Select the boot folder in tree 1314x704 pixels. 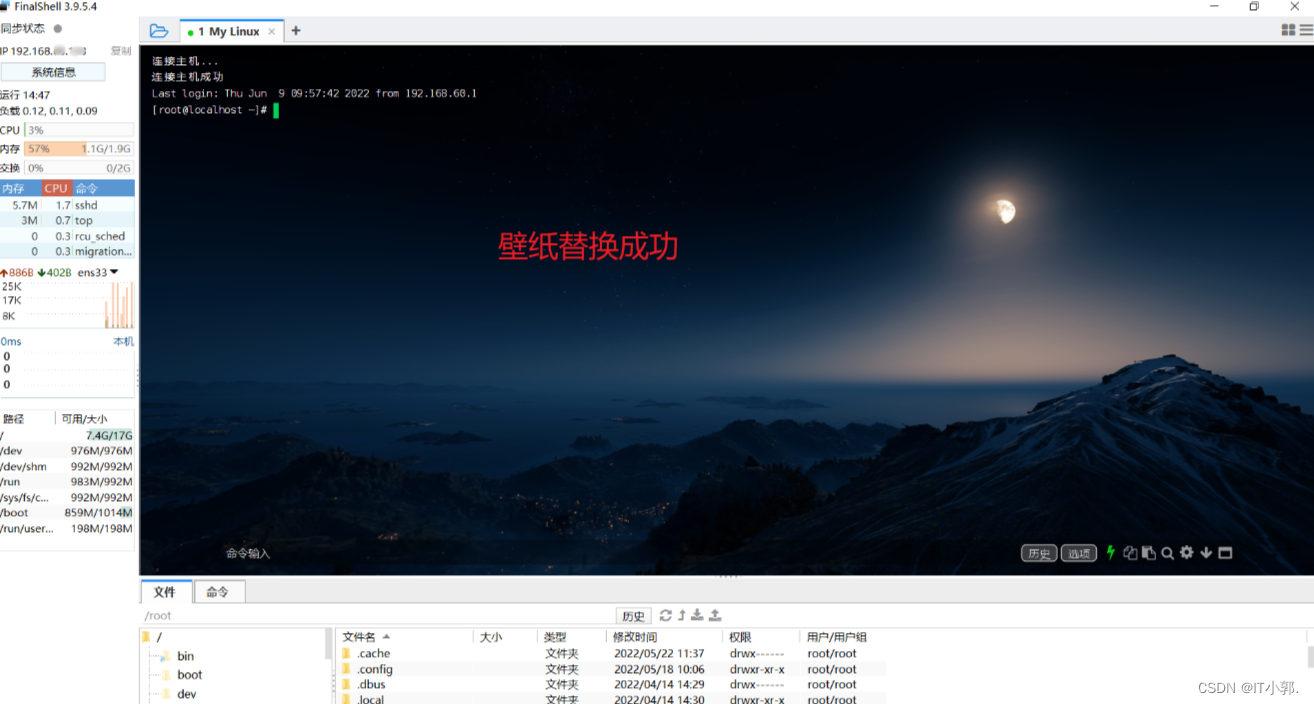click(x=189, y=675)
